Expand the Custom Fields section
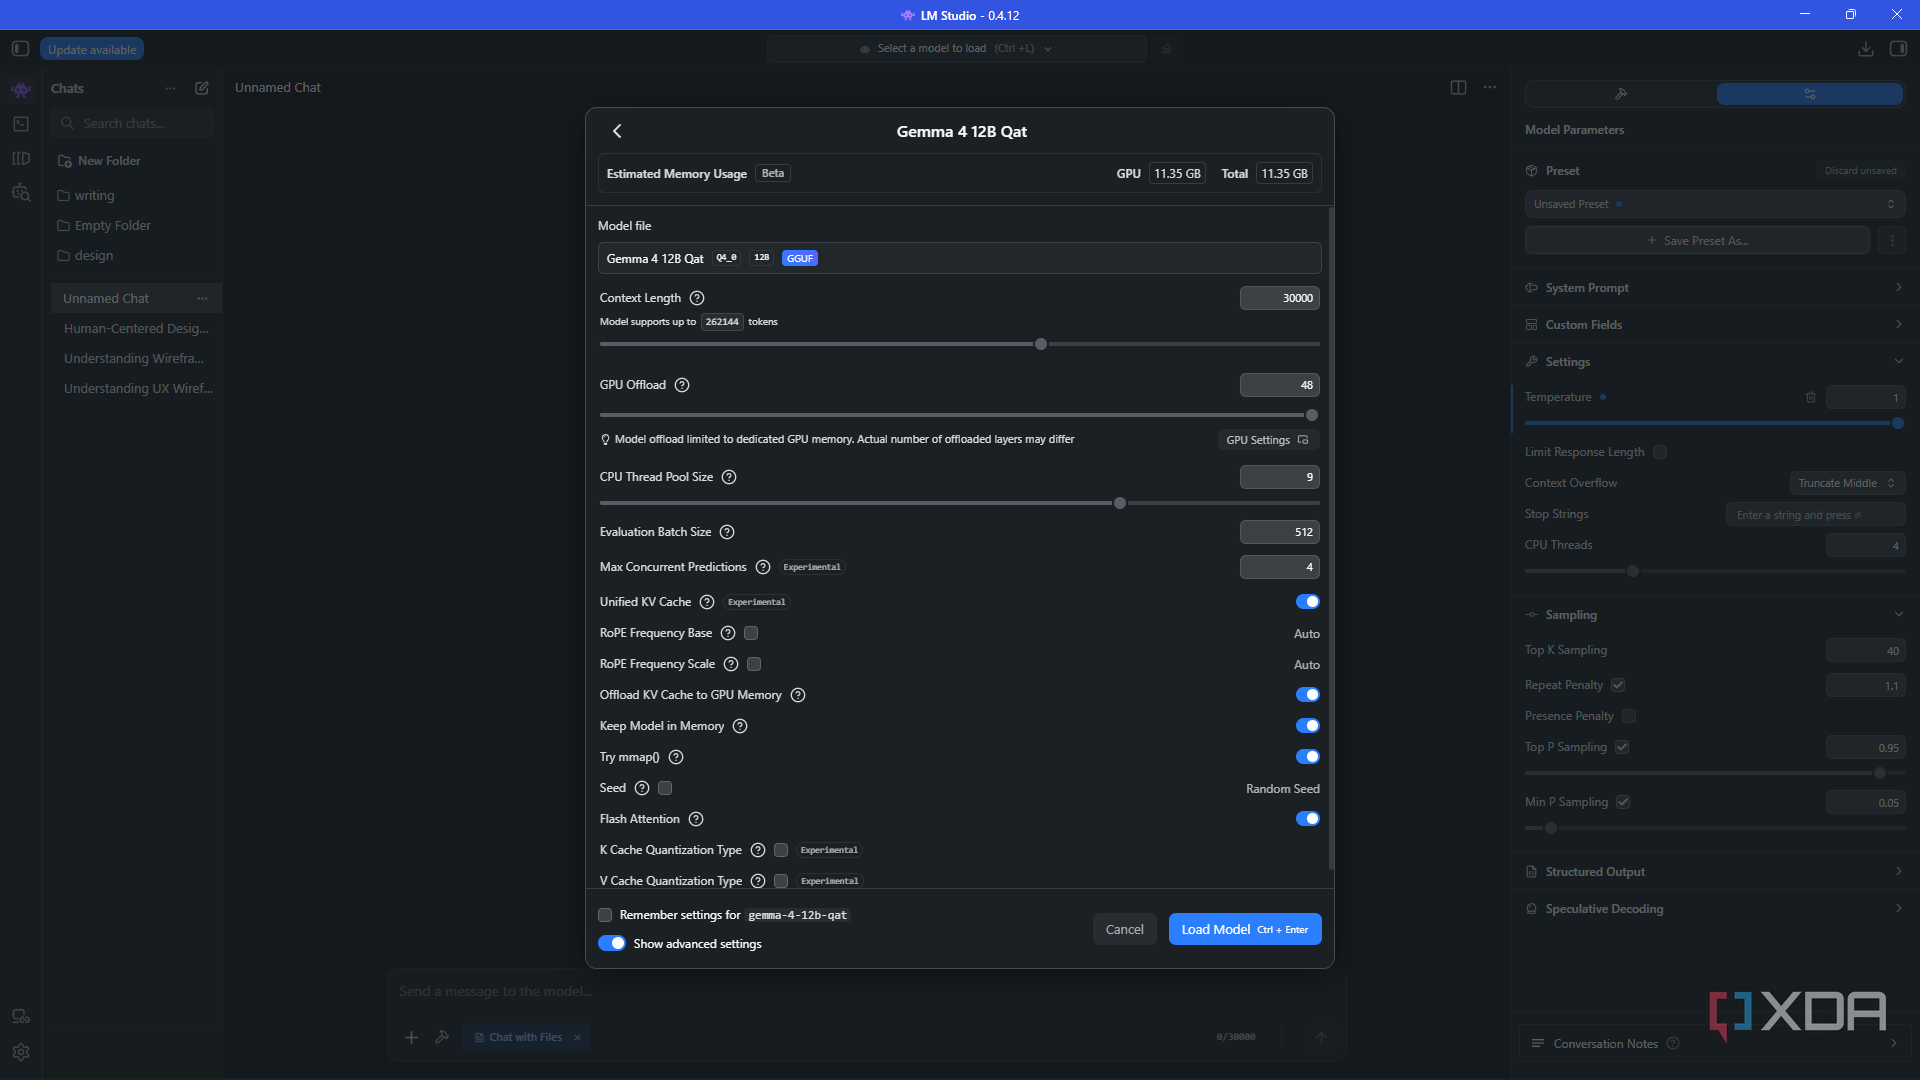This screenshot has width=1920, height=1080. coord(1714,325)
